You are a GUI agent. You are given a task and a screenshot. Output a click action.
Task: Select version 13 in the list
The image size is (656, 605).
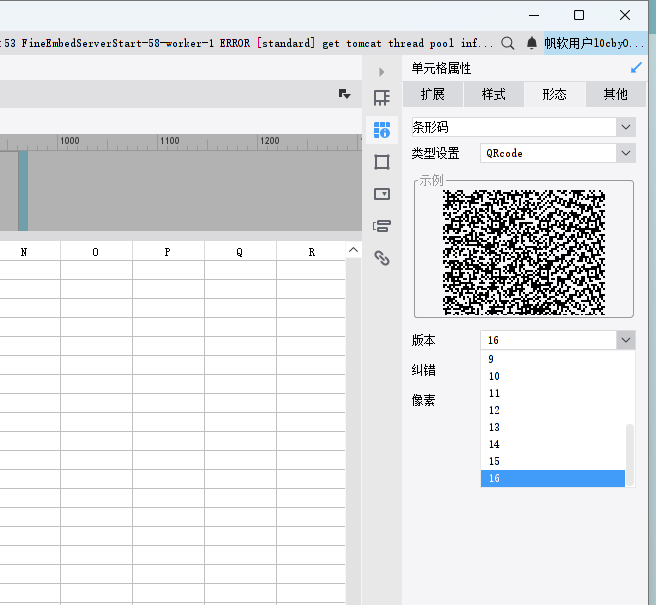(x=553, y=427)
